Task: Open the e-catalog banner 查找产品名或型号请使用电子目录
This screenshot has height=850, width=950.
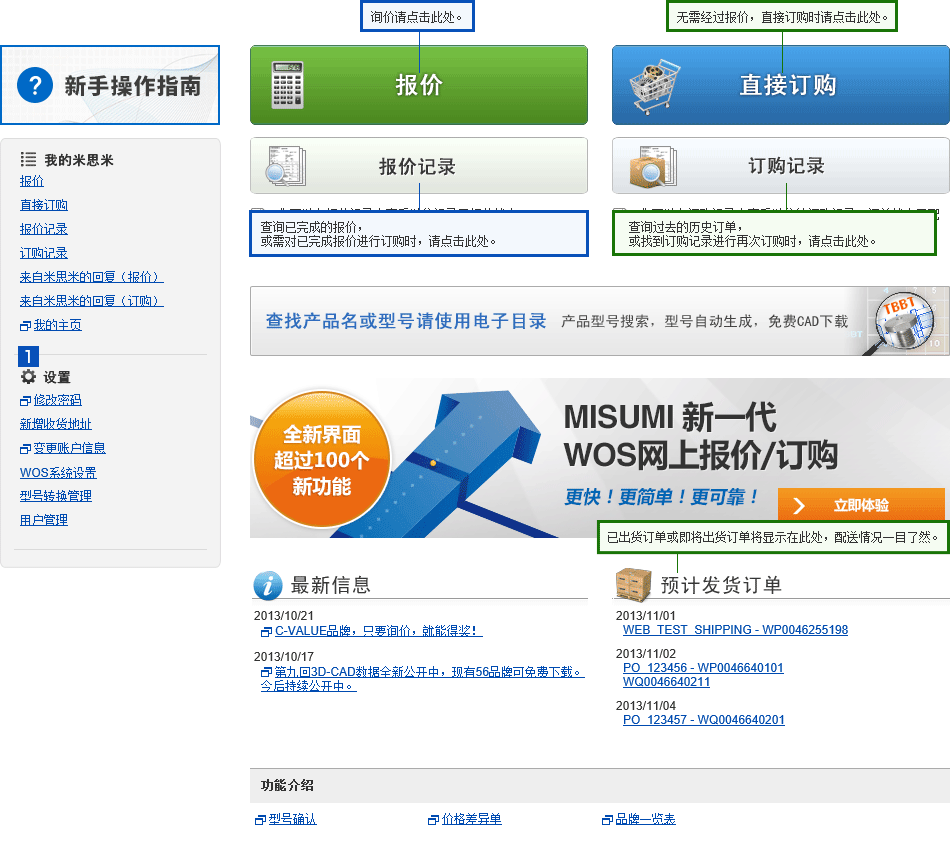Action: coord(600,321)
